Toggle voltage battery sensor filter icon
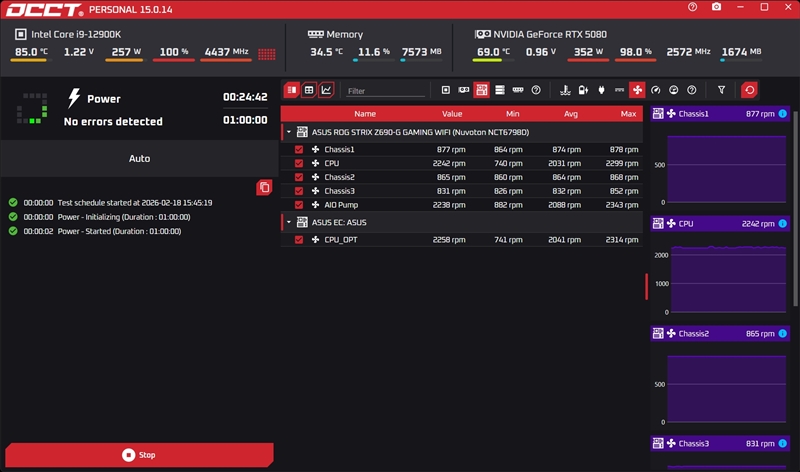 point(583,90)
